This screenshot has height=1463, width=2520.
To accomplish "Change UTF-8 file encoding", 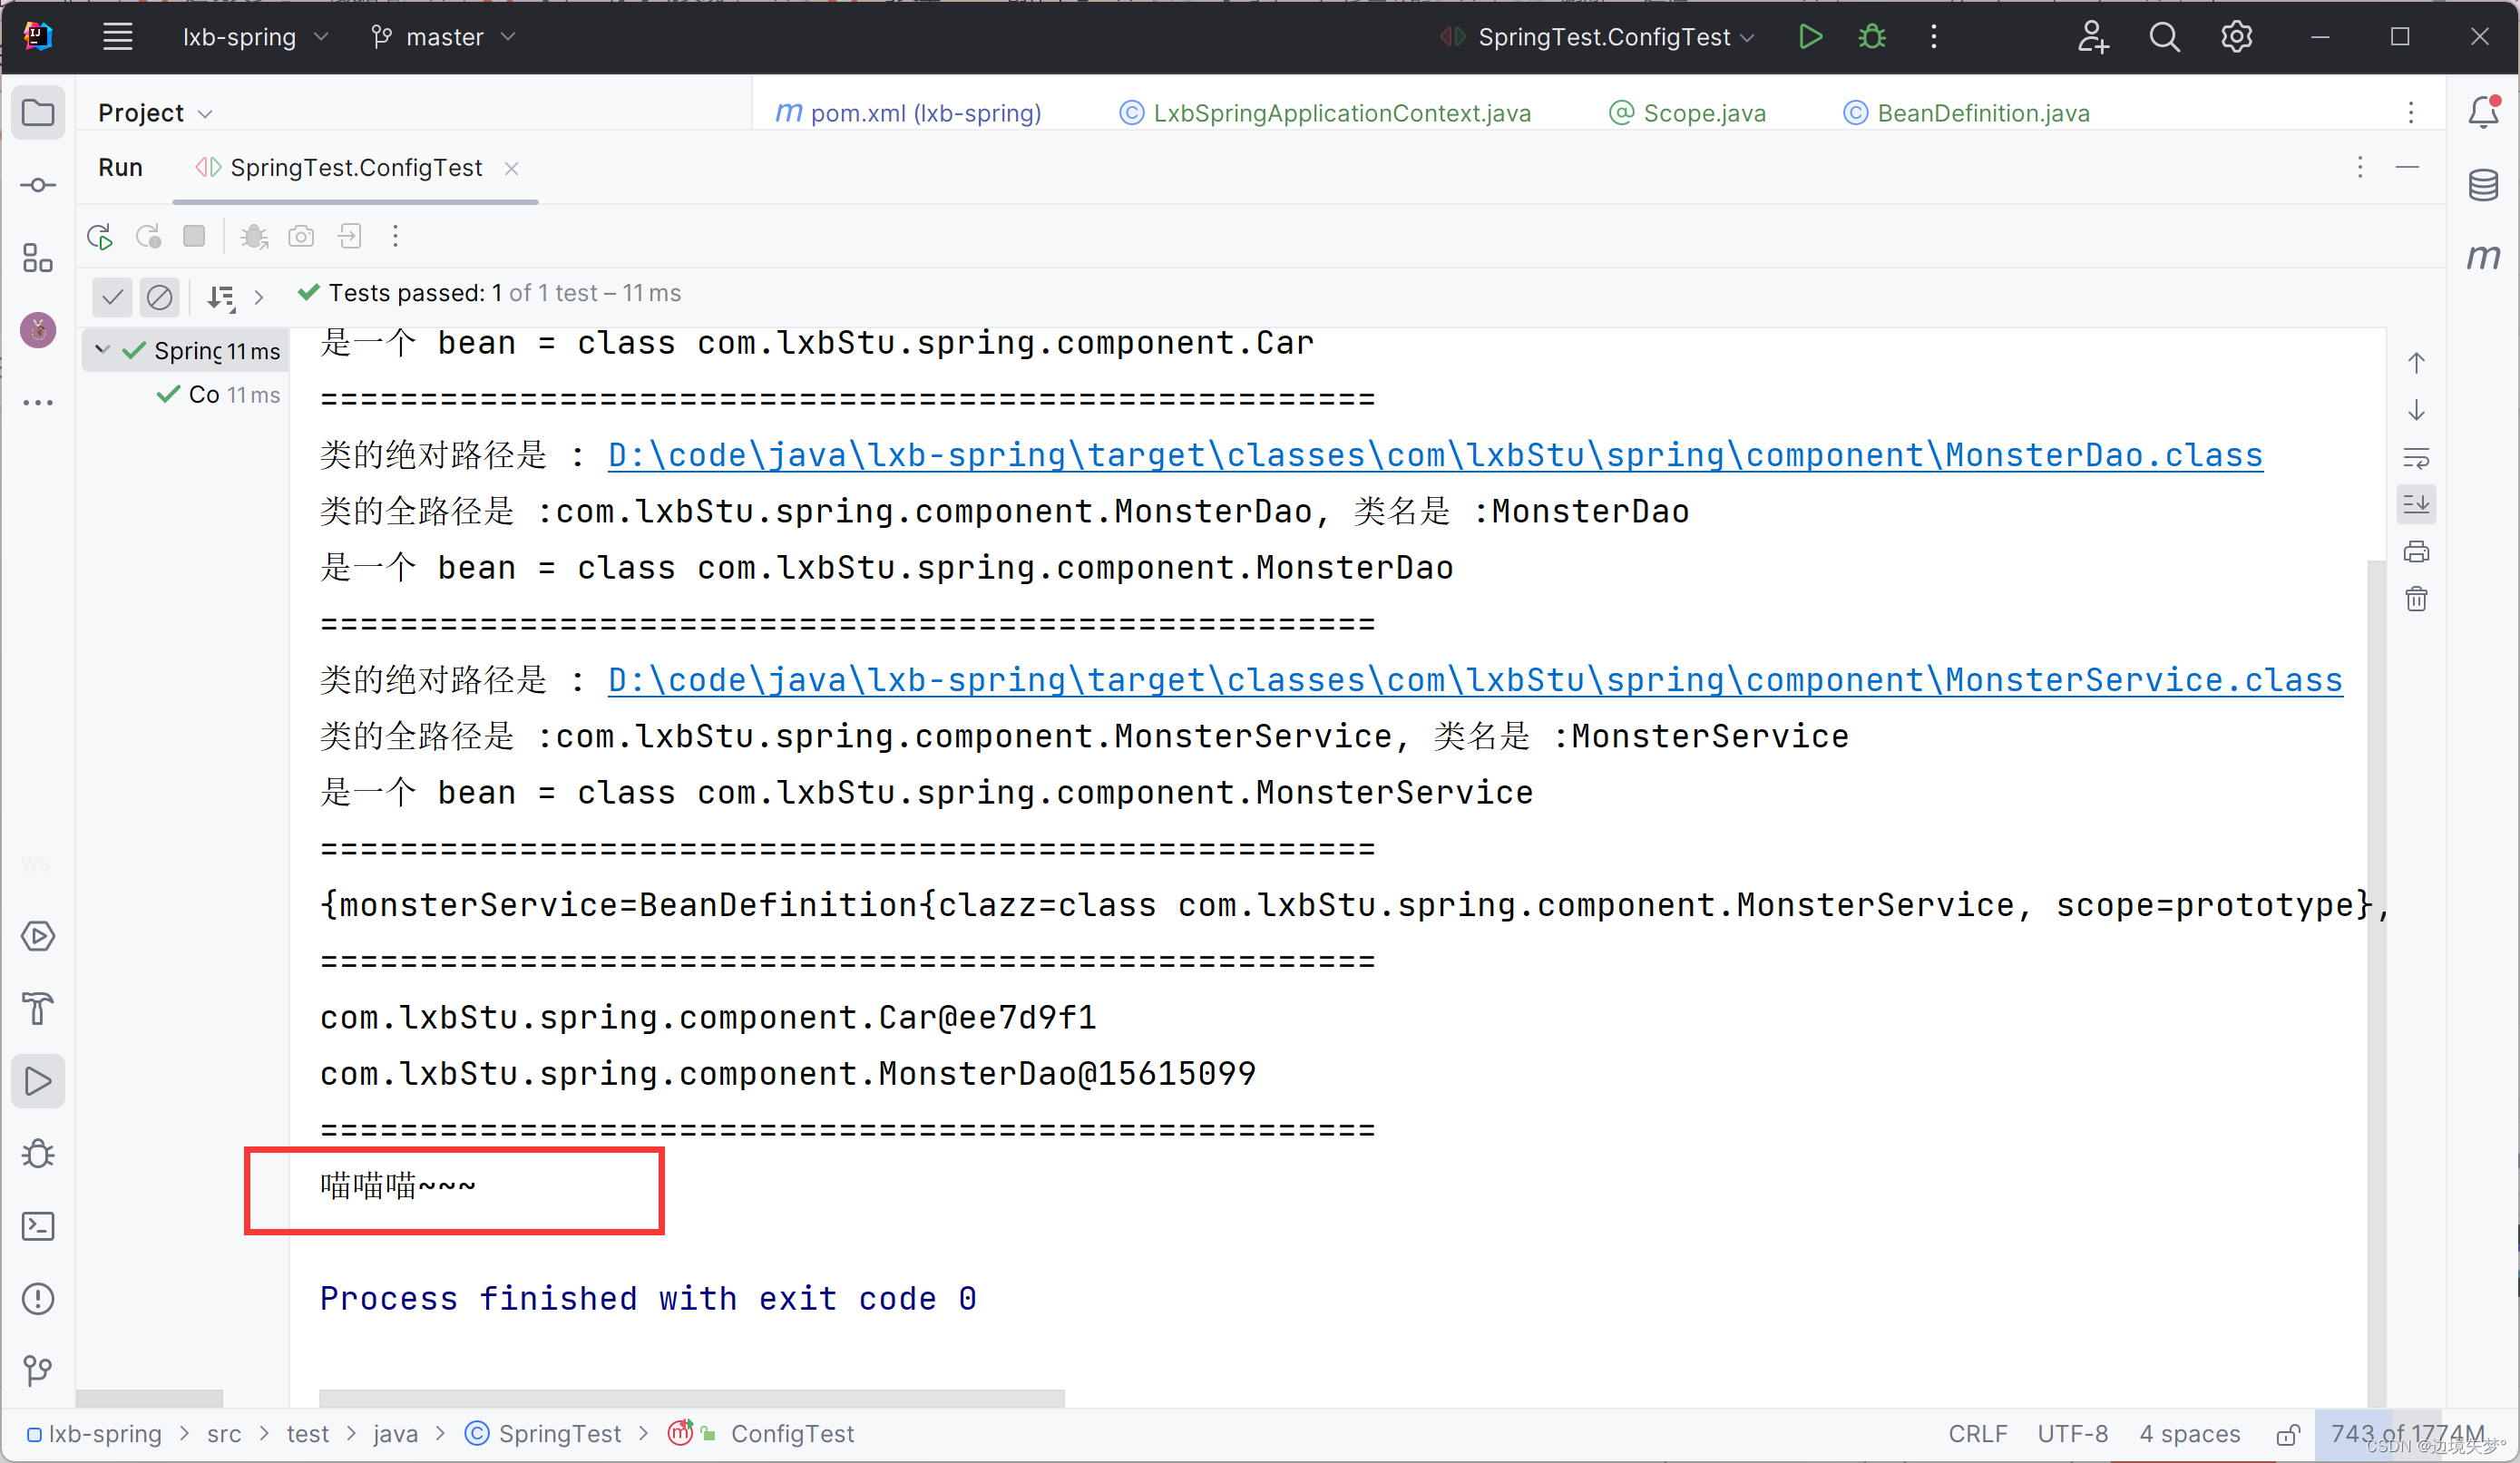I will pyautogui.click(x=2072, y=1434).
